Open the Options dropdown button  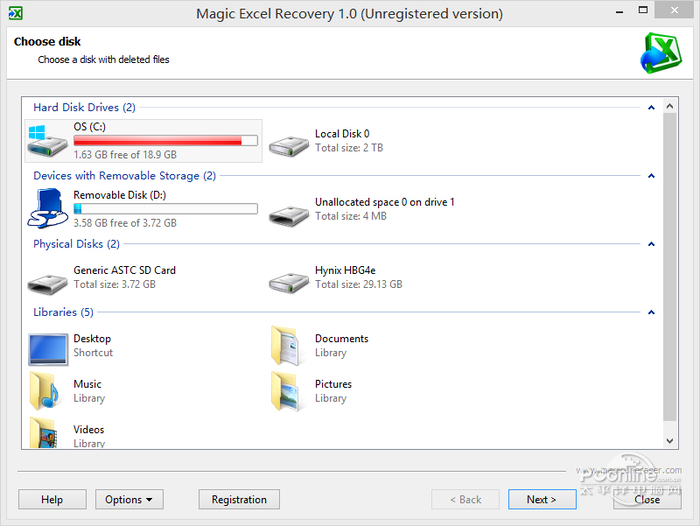point(129,499)
